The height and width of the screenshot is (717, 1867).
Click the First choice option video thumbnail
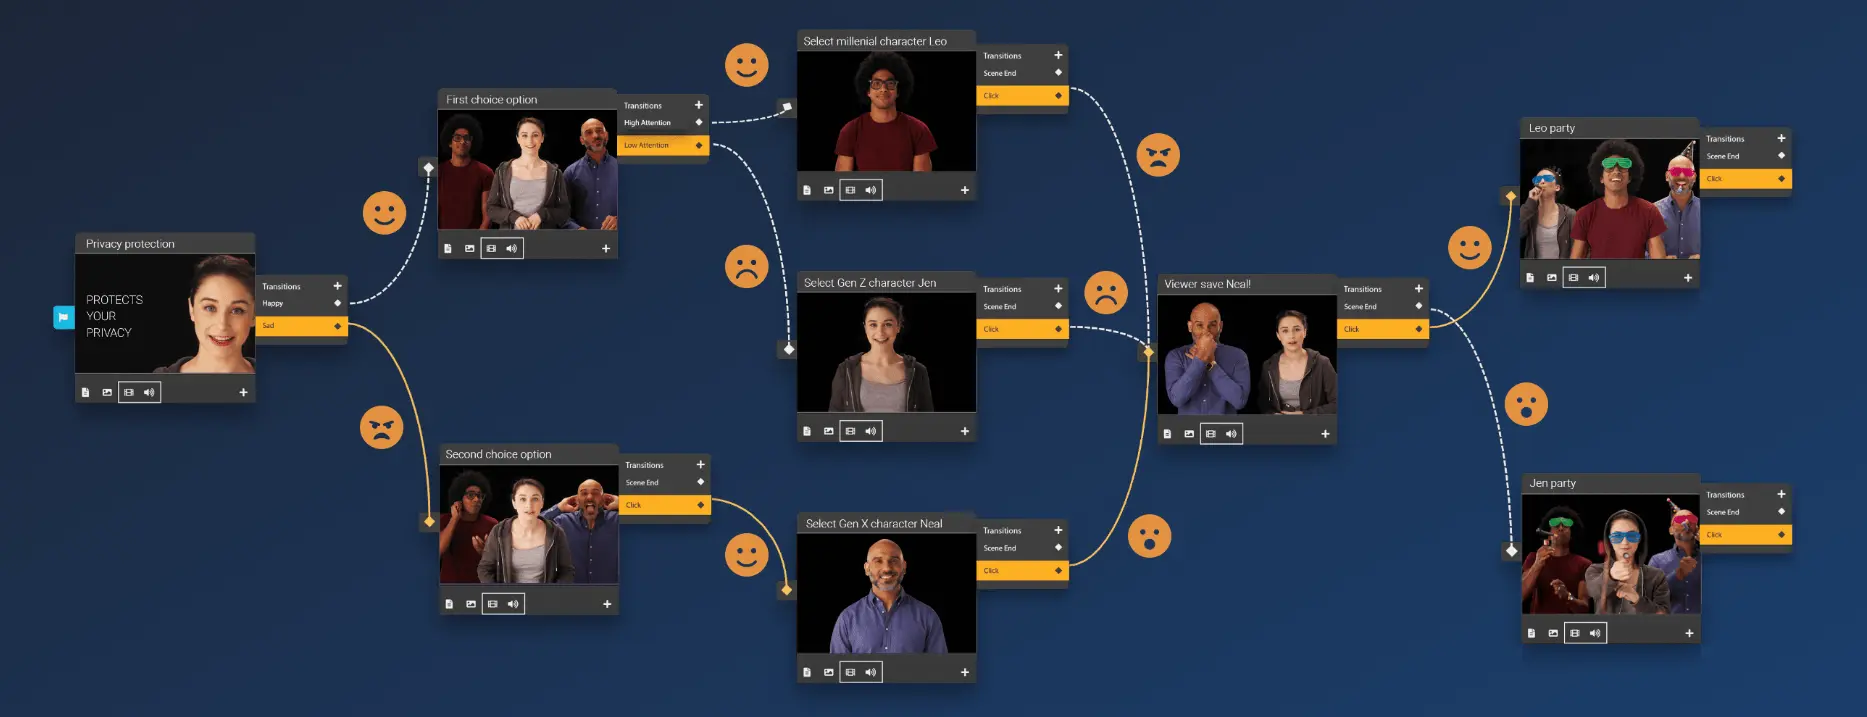click(x=528, y=170)
